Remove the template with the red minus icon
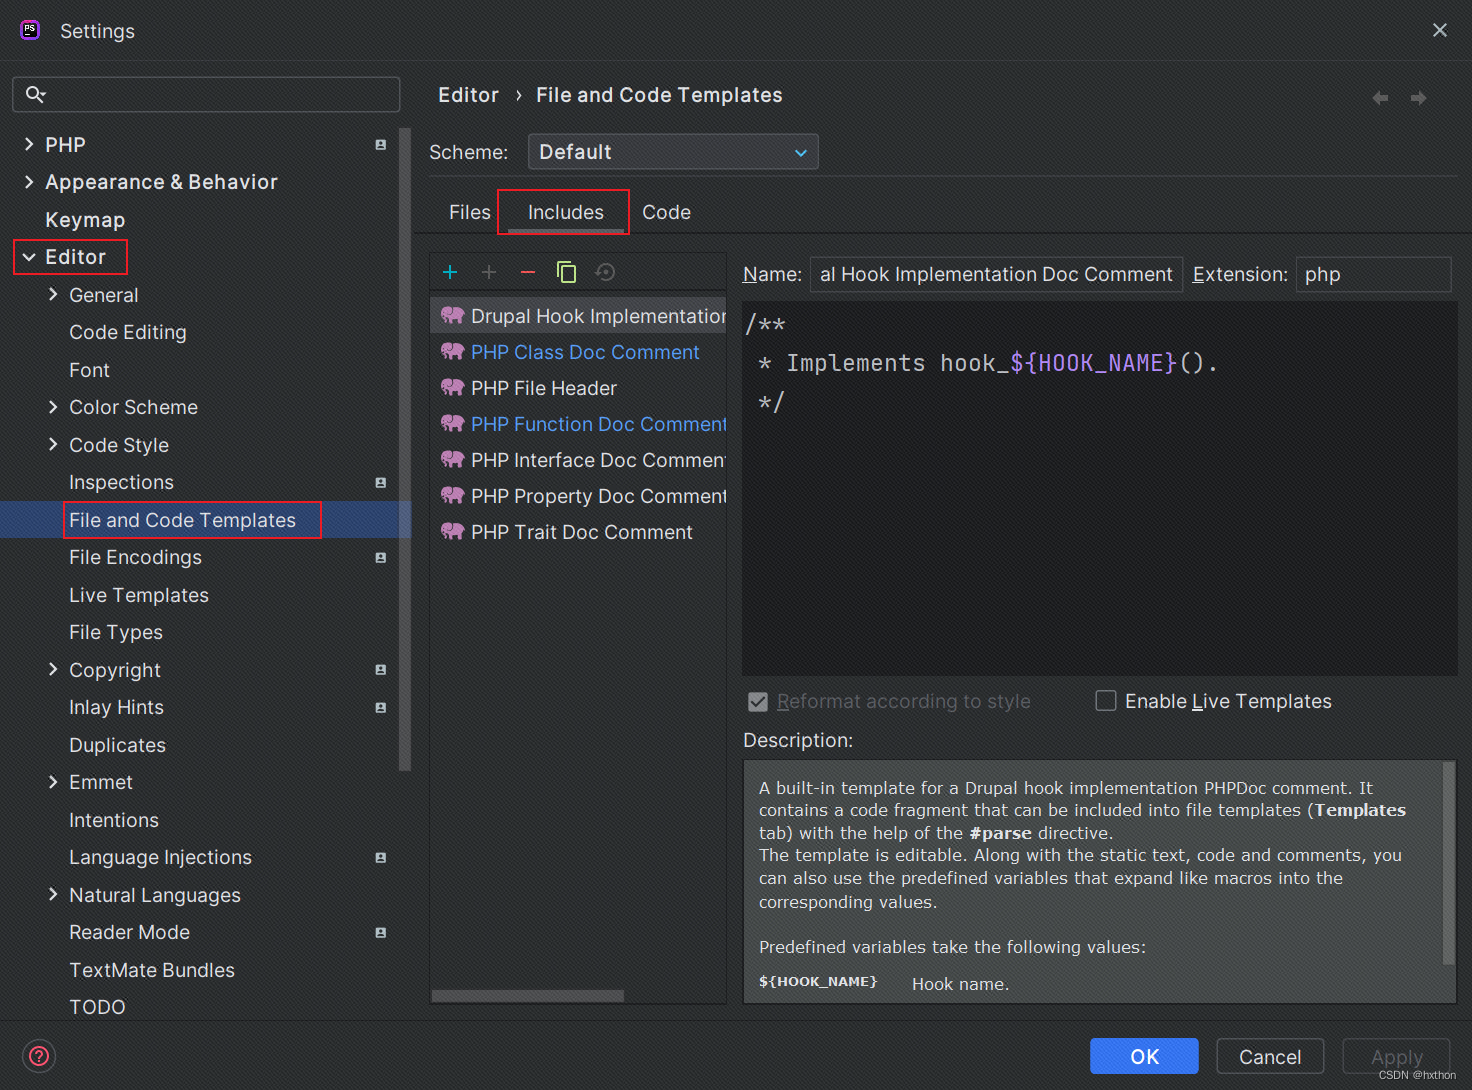The width and height of the screenshot is (1472, 1090). pyautogui.click(x=528, y=272)
